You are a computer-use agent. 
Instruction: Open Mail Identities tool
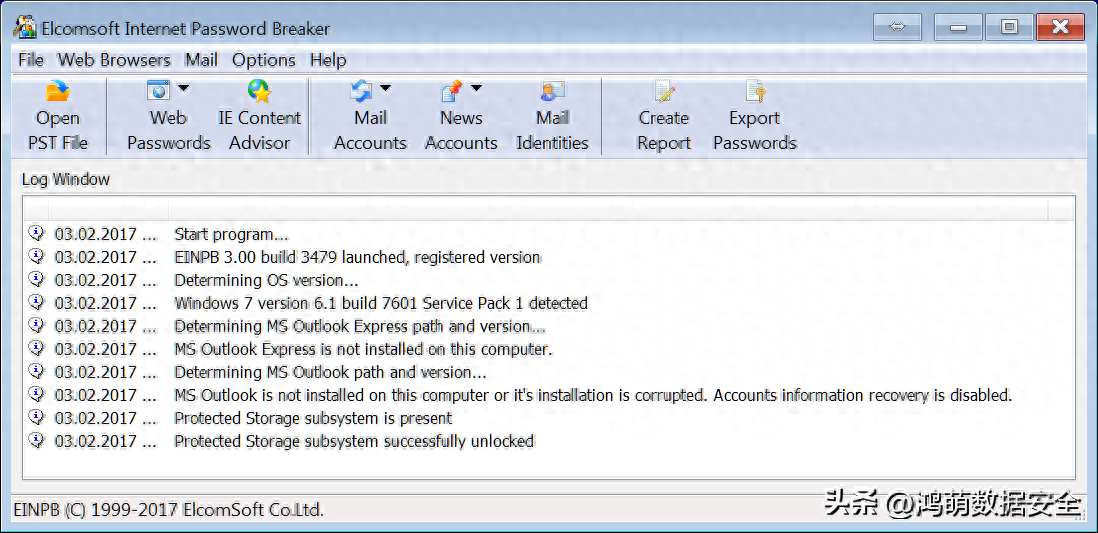click(553, 116)
